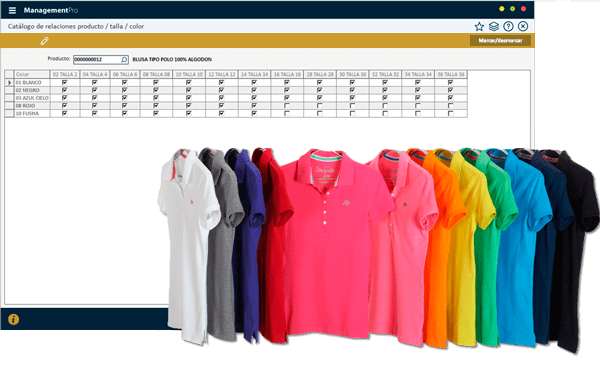Select the 02 NEGRO color cell
Screen dimensions: 600x366
click(x=32, y=90)
